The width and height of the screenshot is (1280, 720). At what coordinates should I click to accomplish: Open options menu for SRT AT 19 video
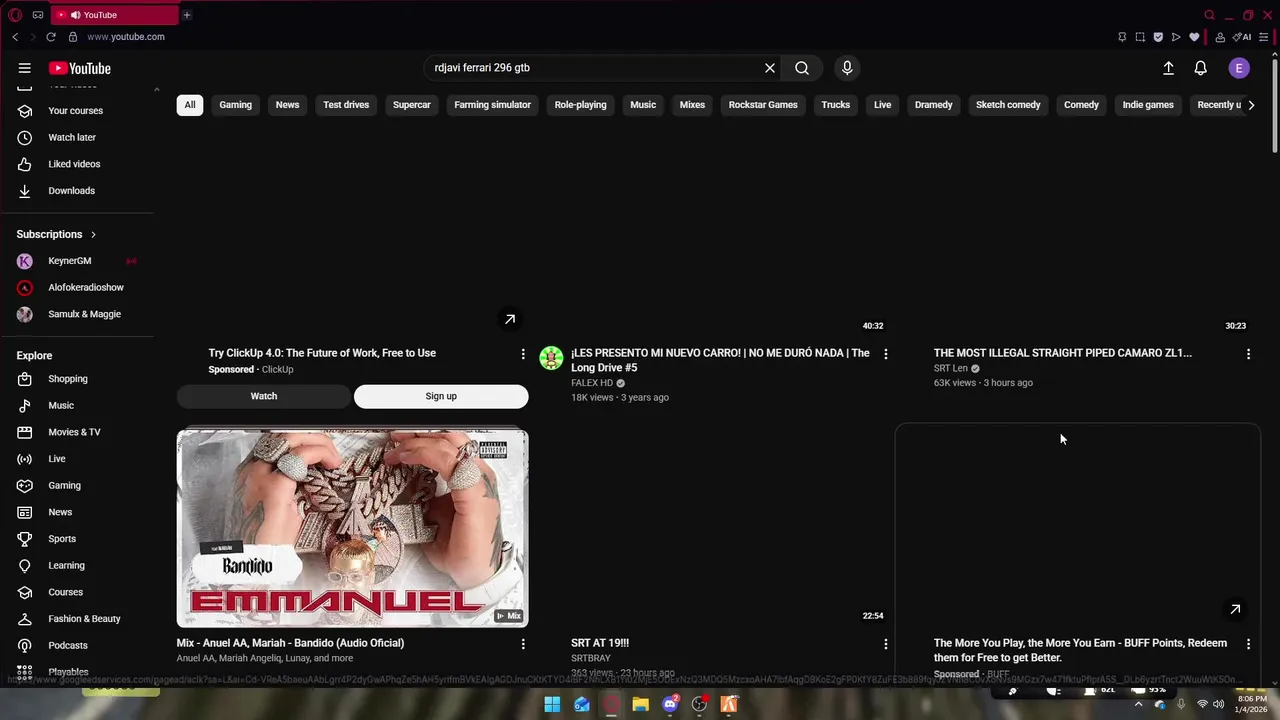click(x=885, y=644)
